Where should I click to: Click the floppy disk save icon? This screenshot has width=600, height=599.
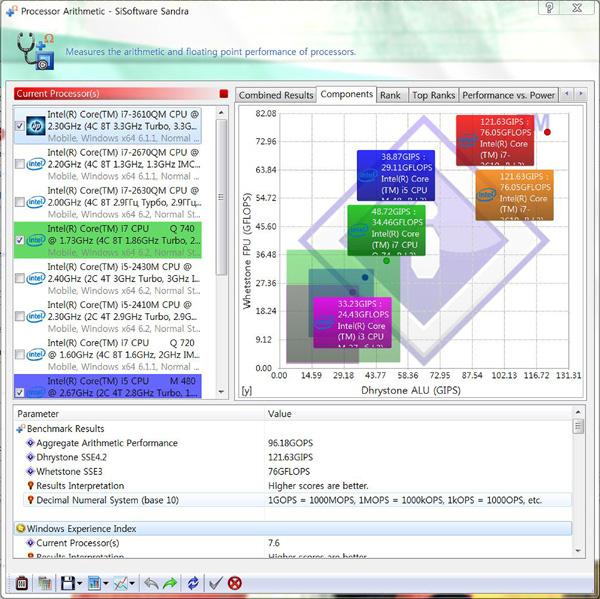pyautogui.click(x=68, y=583)
